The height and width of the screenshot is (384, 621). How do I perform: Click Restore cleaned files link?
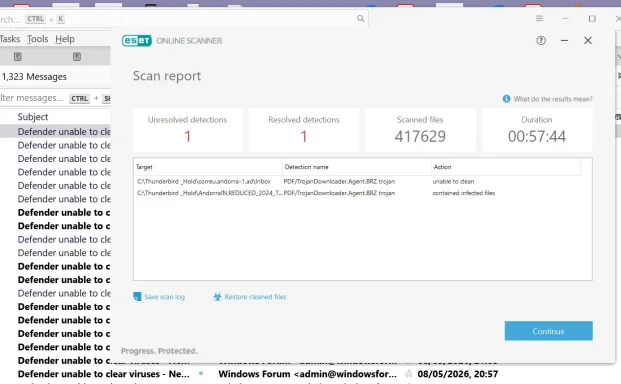(x=255, y=297)
